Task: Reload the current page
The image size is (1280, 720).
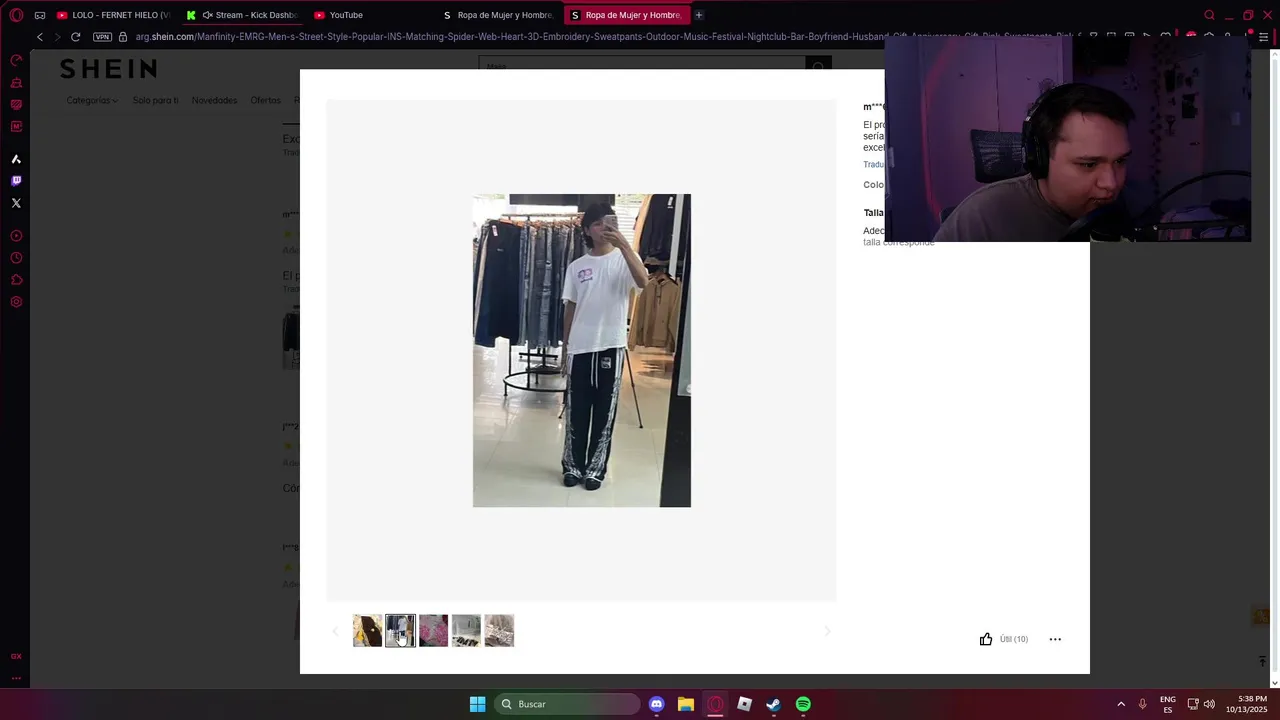Action: pos(75,37)
